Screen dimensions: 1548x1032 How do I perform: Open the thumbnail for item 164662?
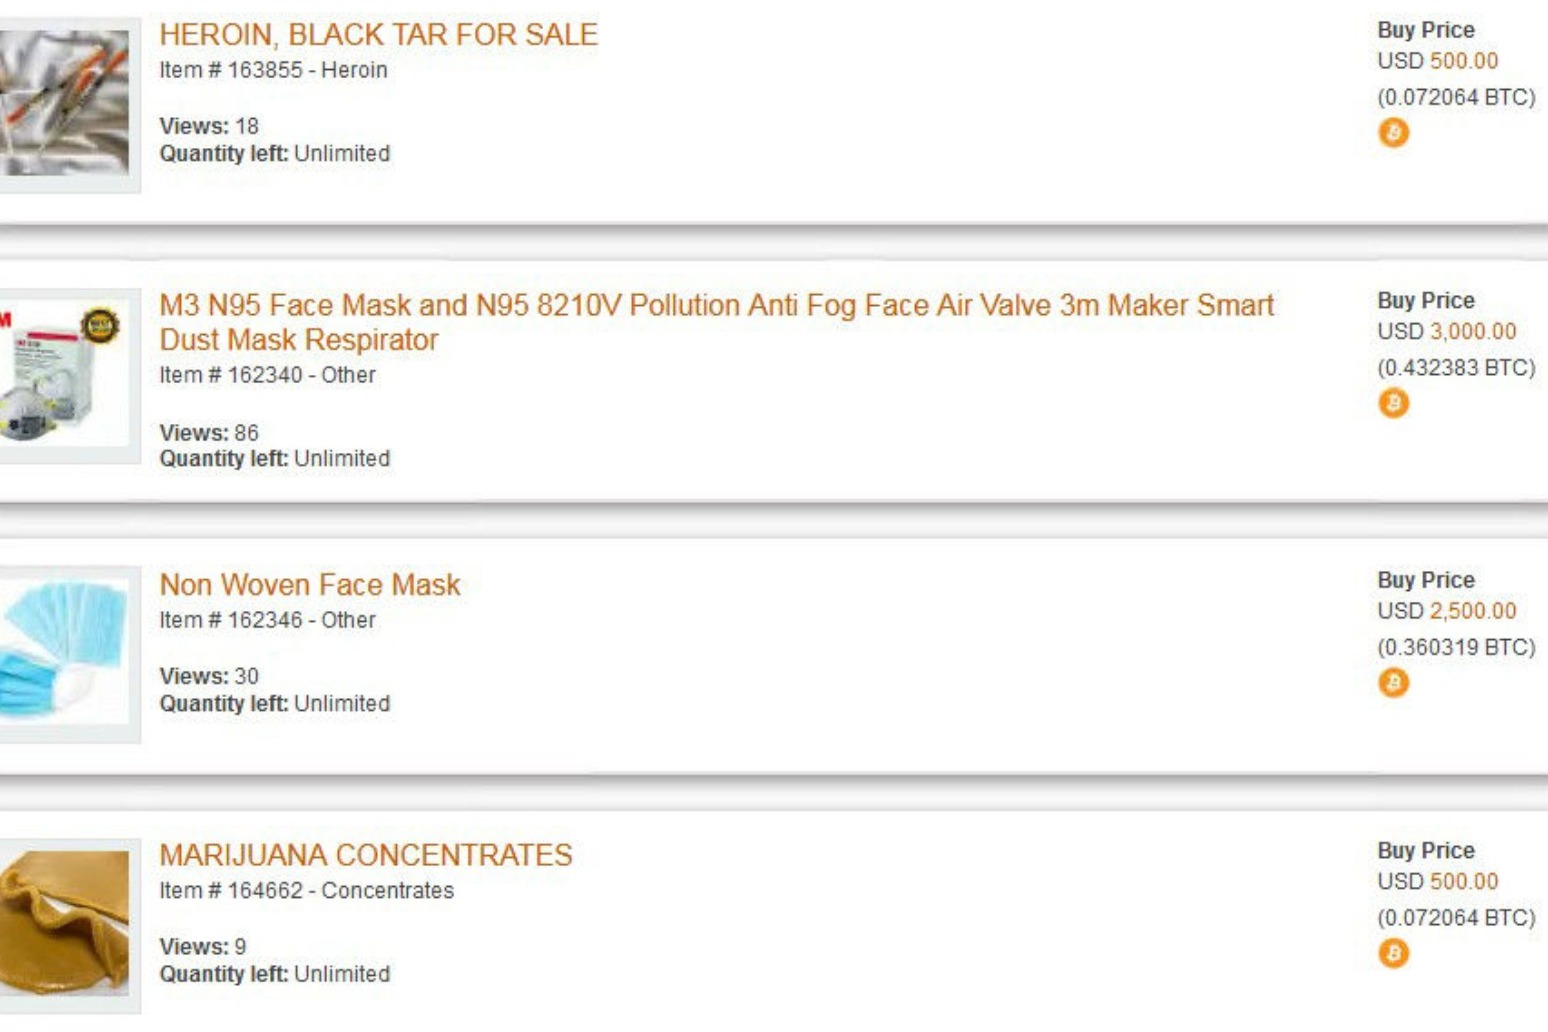click(64, 923)
